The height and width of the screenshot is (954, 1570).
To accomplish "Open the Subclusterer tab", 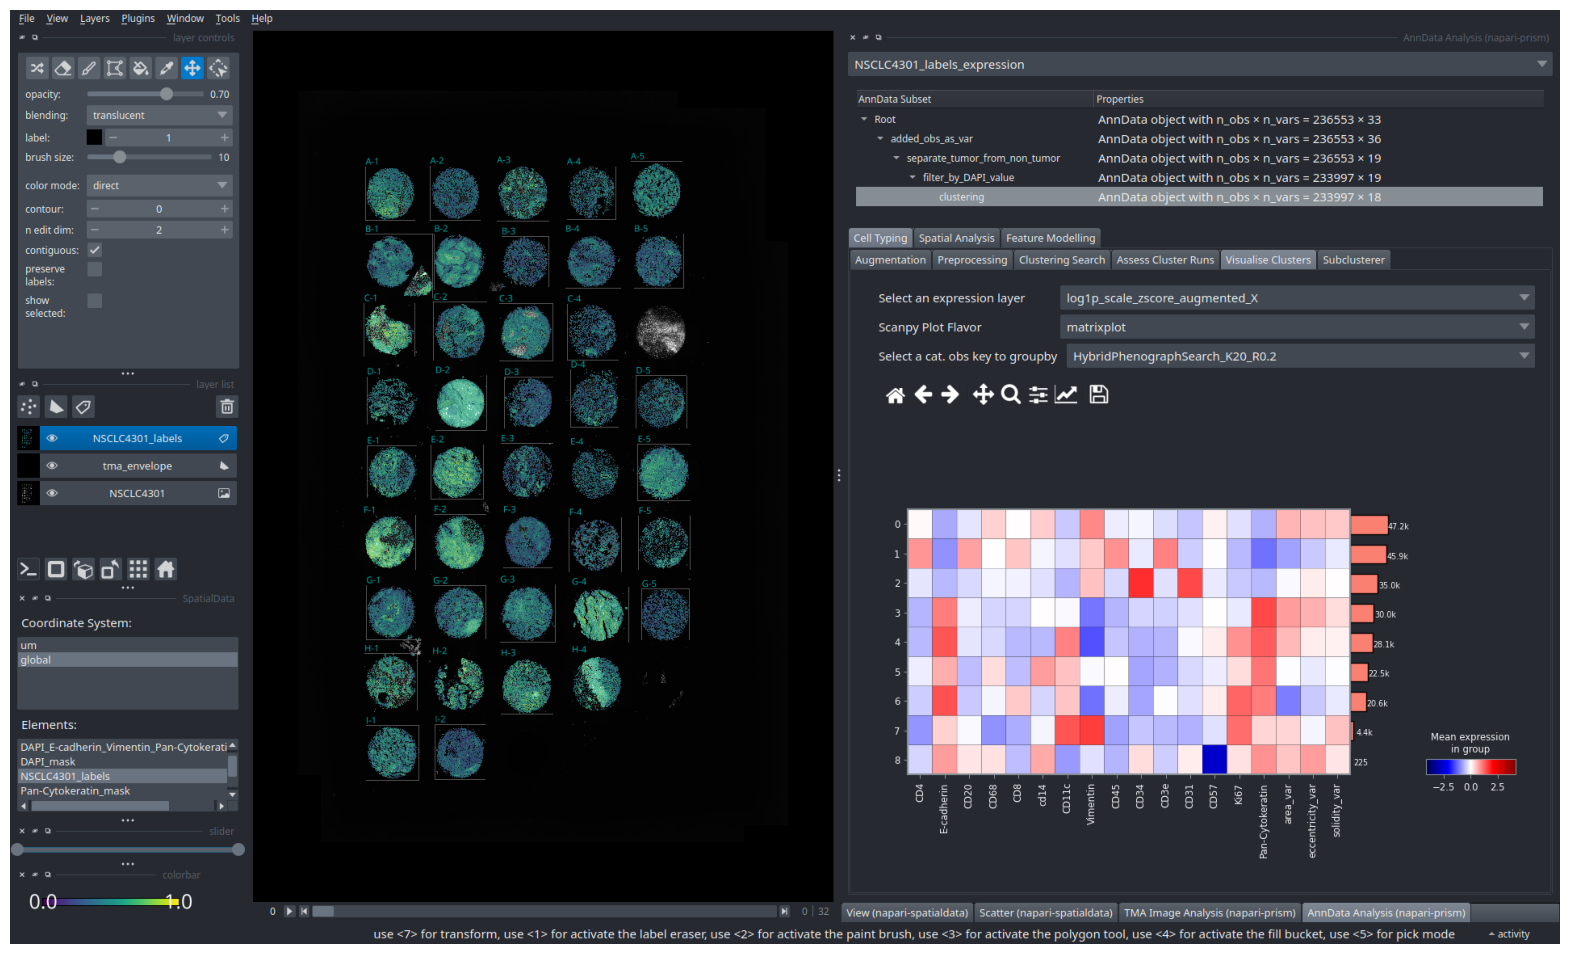I will click(x=1353, y=260).
